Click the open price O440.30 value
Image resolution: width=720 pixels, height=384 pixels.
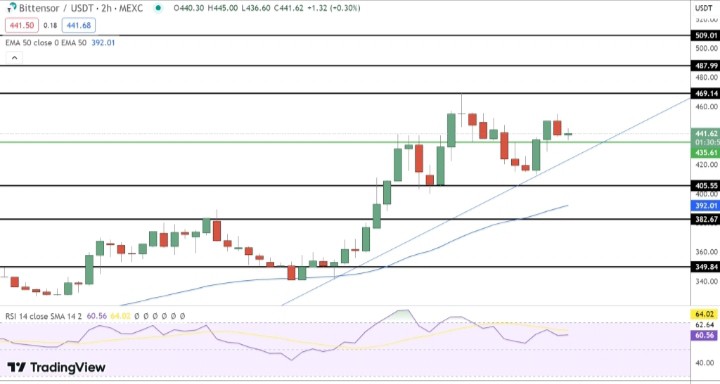tap(188, 8)
